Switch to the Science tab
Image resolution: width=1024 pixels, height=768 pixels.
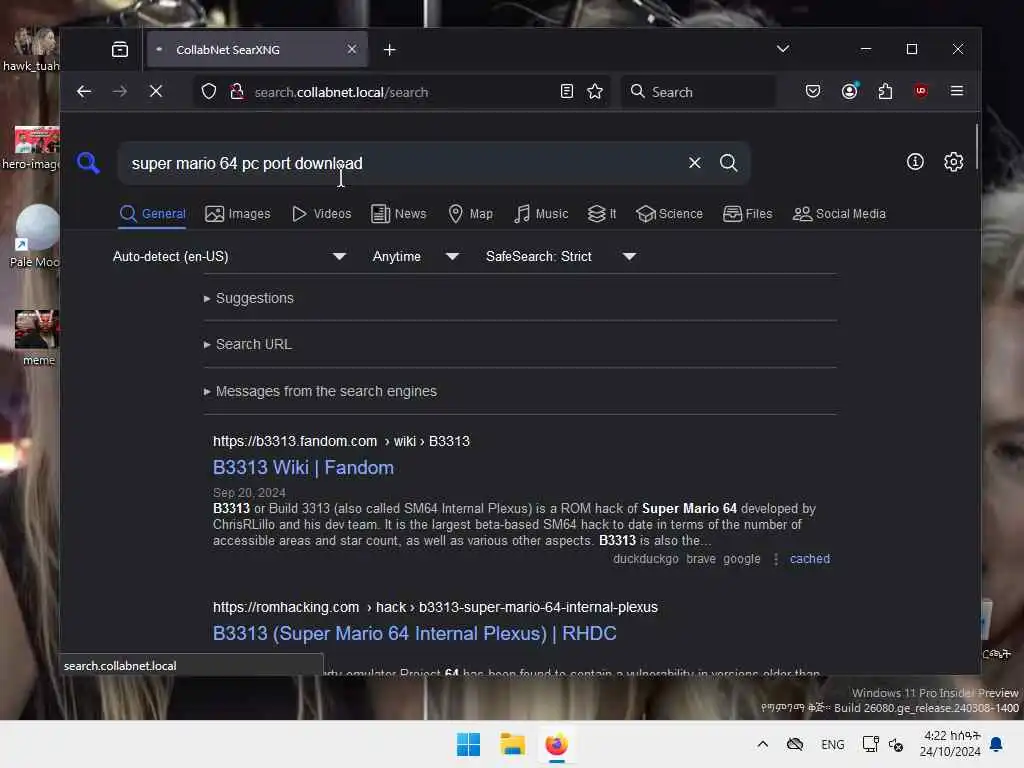pyautogui.click(x=669, y=214)
